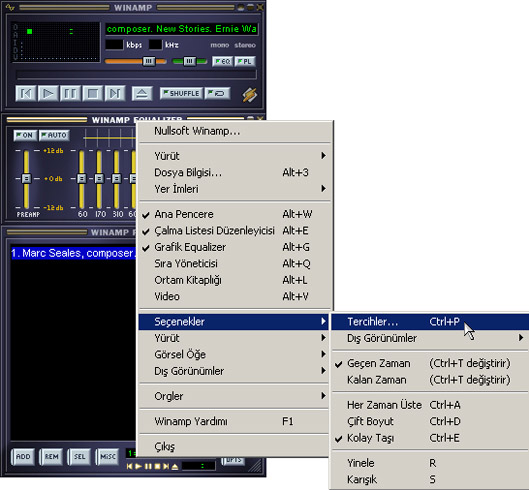This screenshot has width=529, height=490.
Task: Enable Sıra Yöneticisi window
Action: 234,264
